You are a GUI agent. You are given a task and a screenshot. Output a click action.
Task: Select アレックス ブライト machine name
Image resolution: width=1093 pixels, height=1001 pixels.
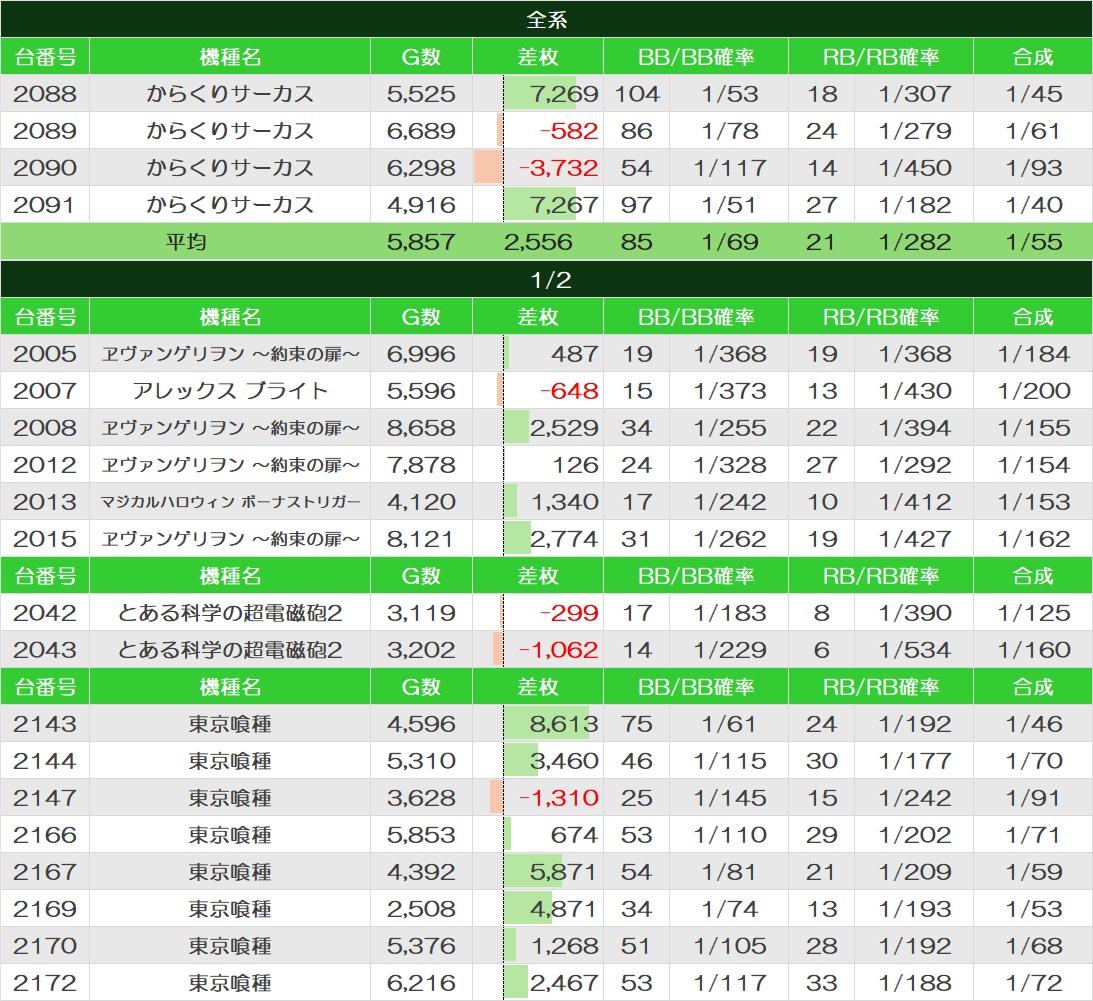[229, 390]
